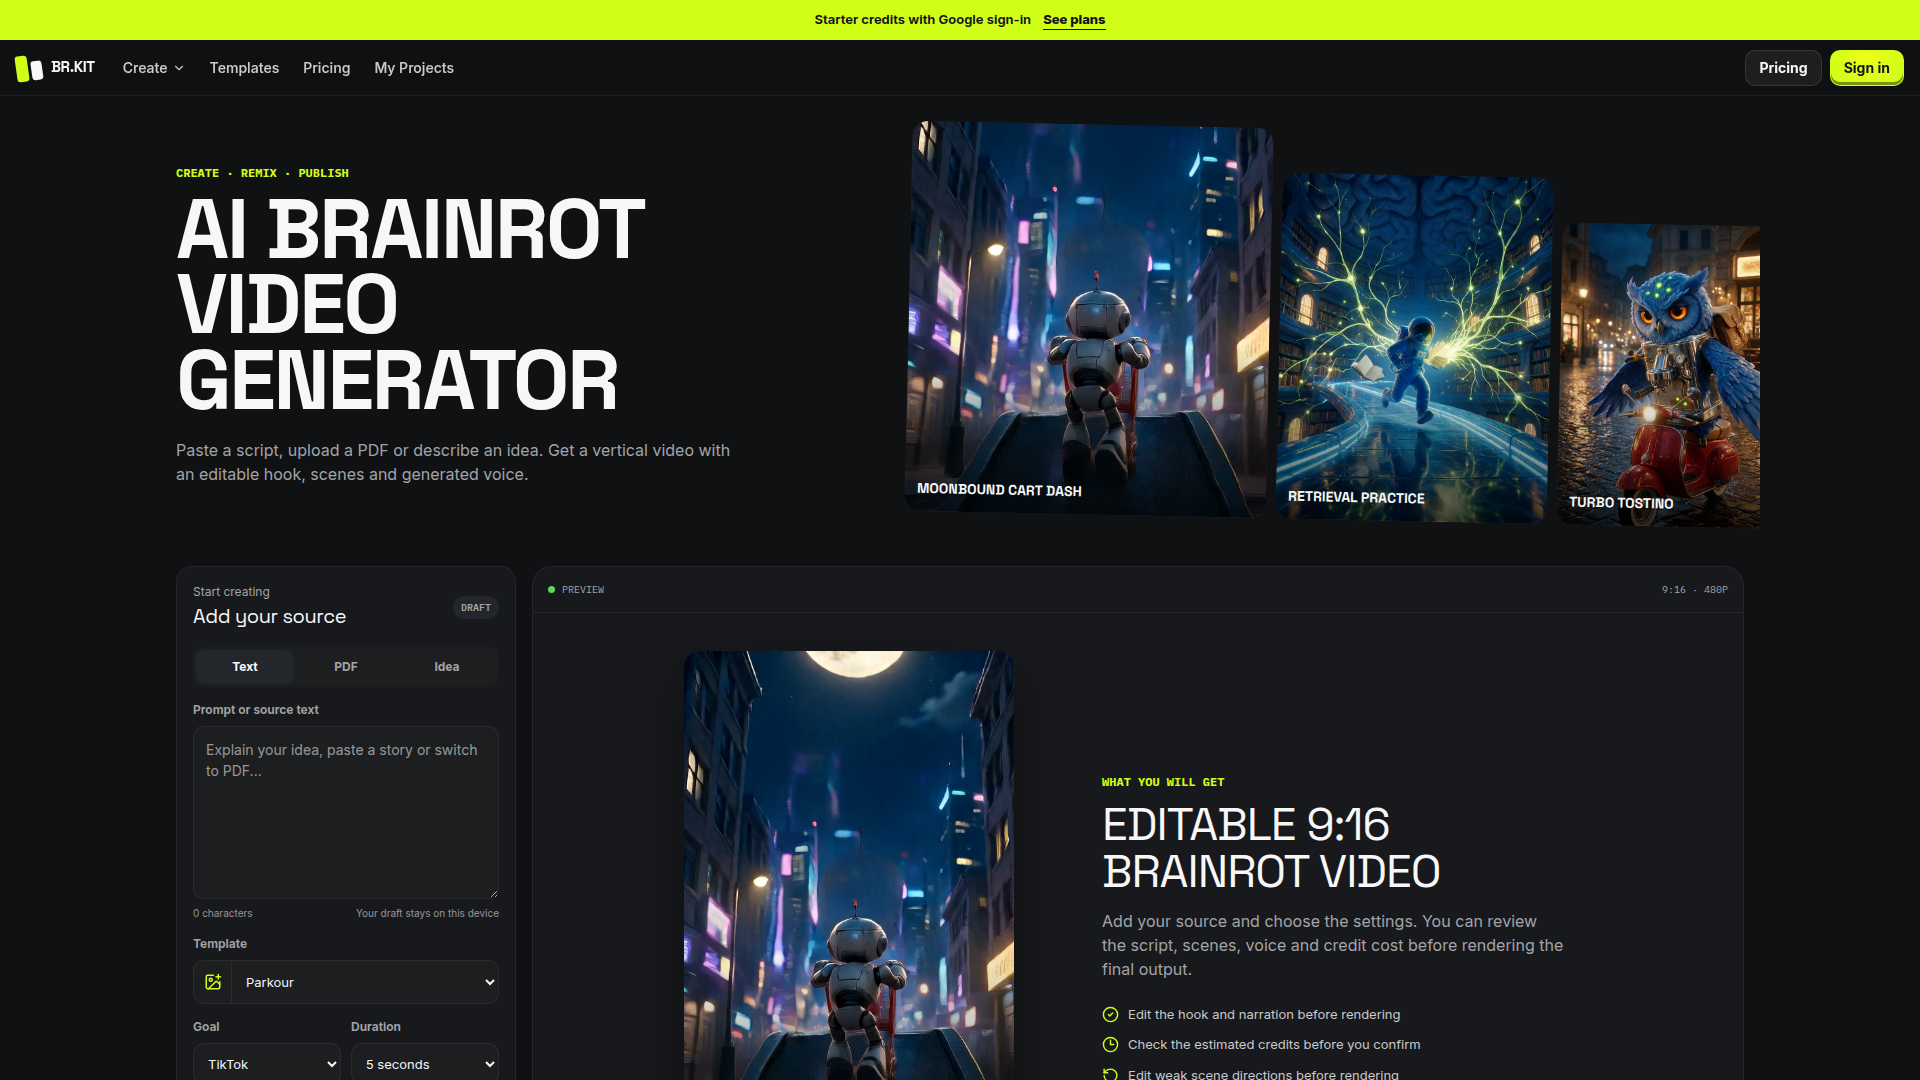Click the preview robot video image

(x=848, y=865)
